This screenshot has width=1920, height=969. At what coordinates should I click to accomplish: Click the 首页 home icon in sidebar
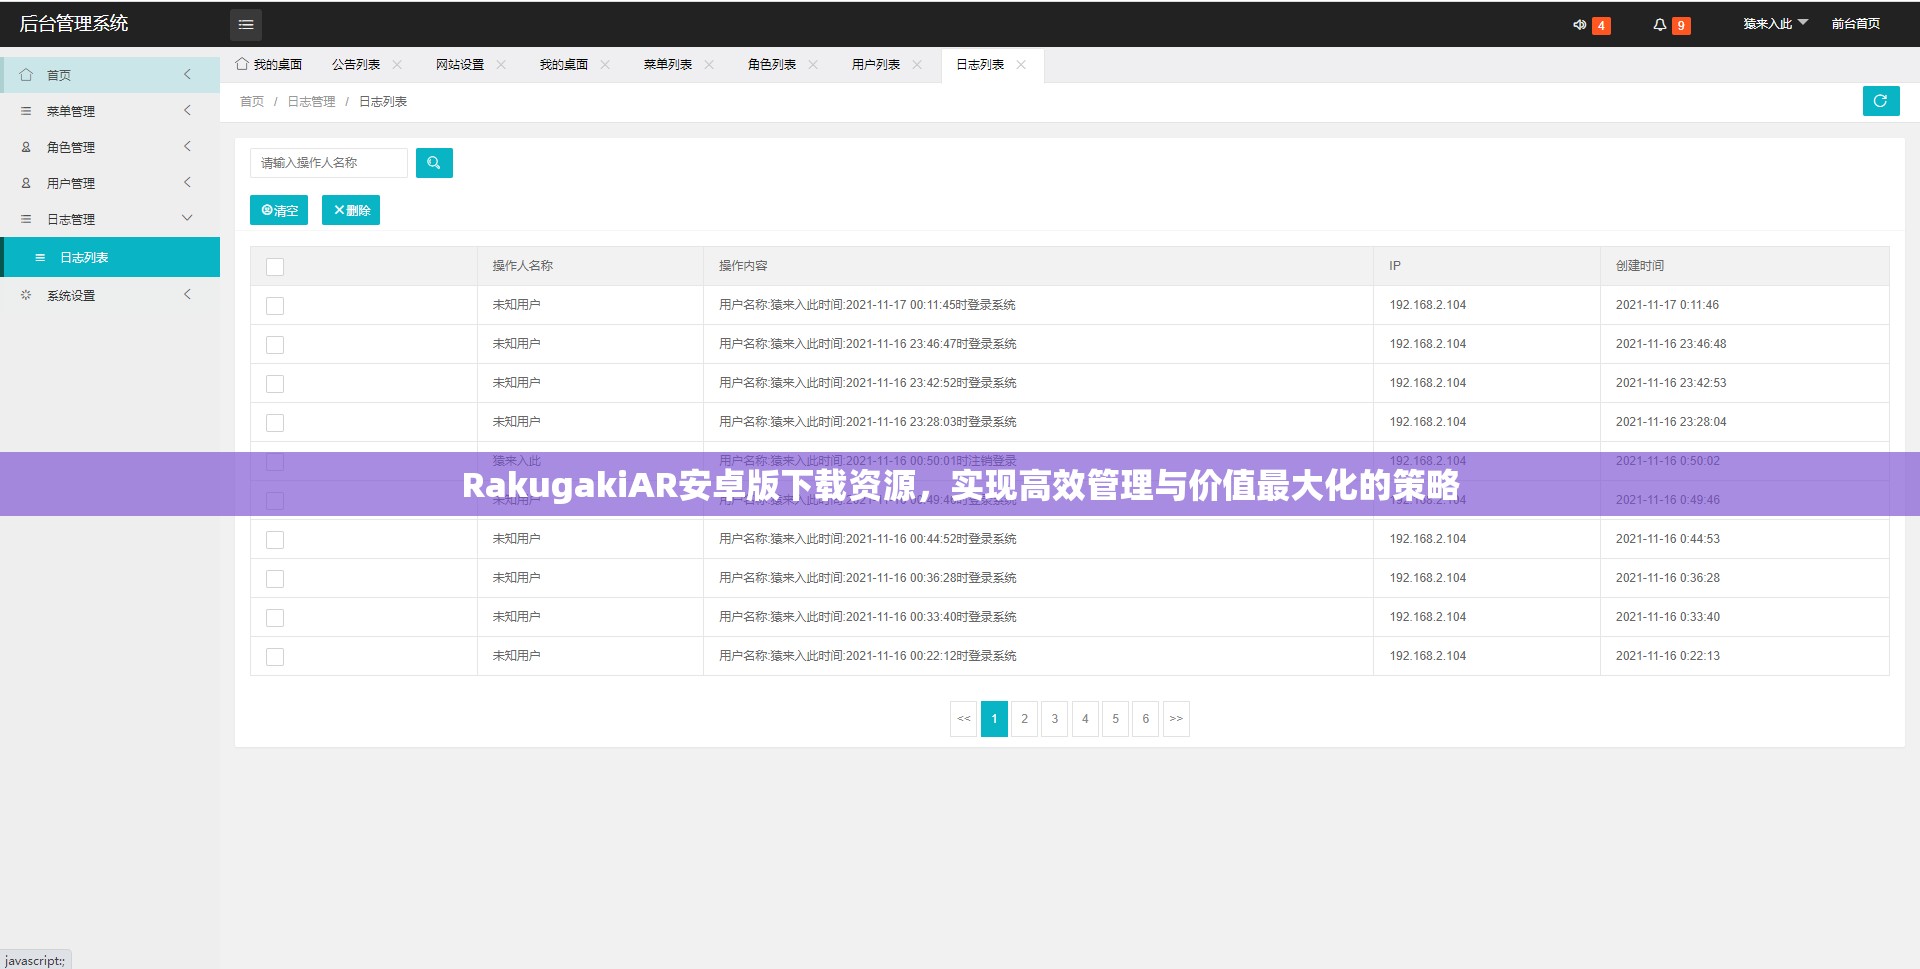[x=26, y=74]
